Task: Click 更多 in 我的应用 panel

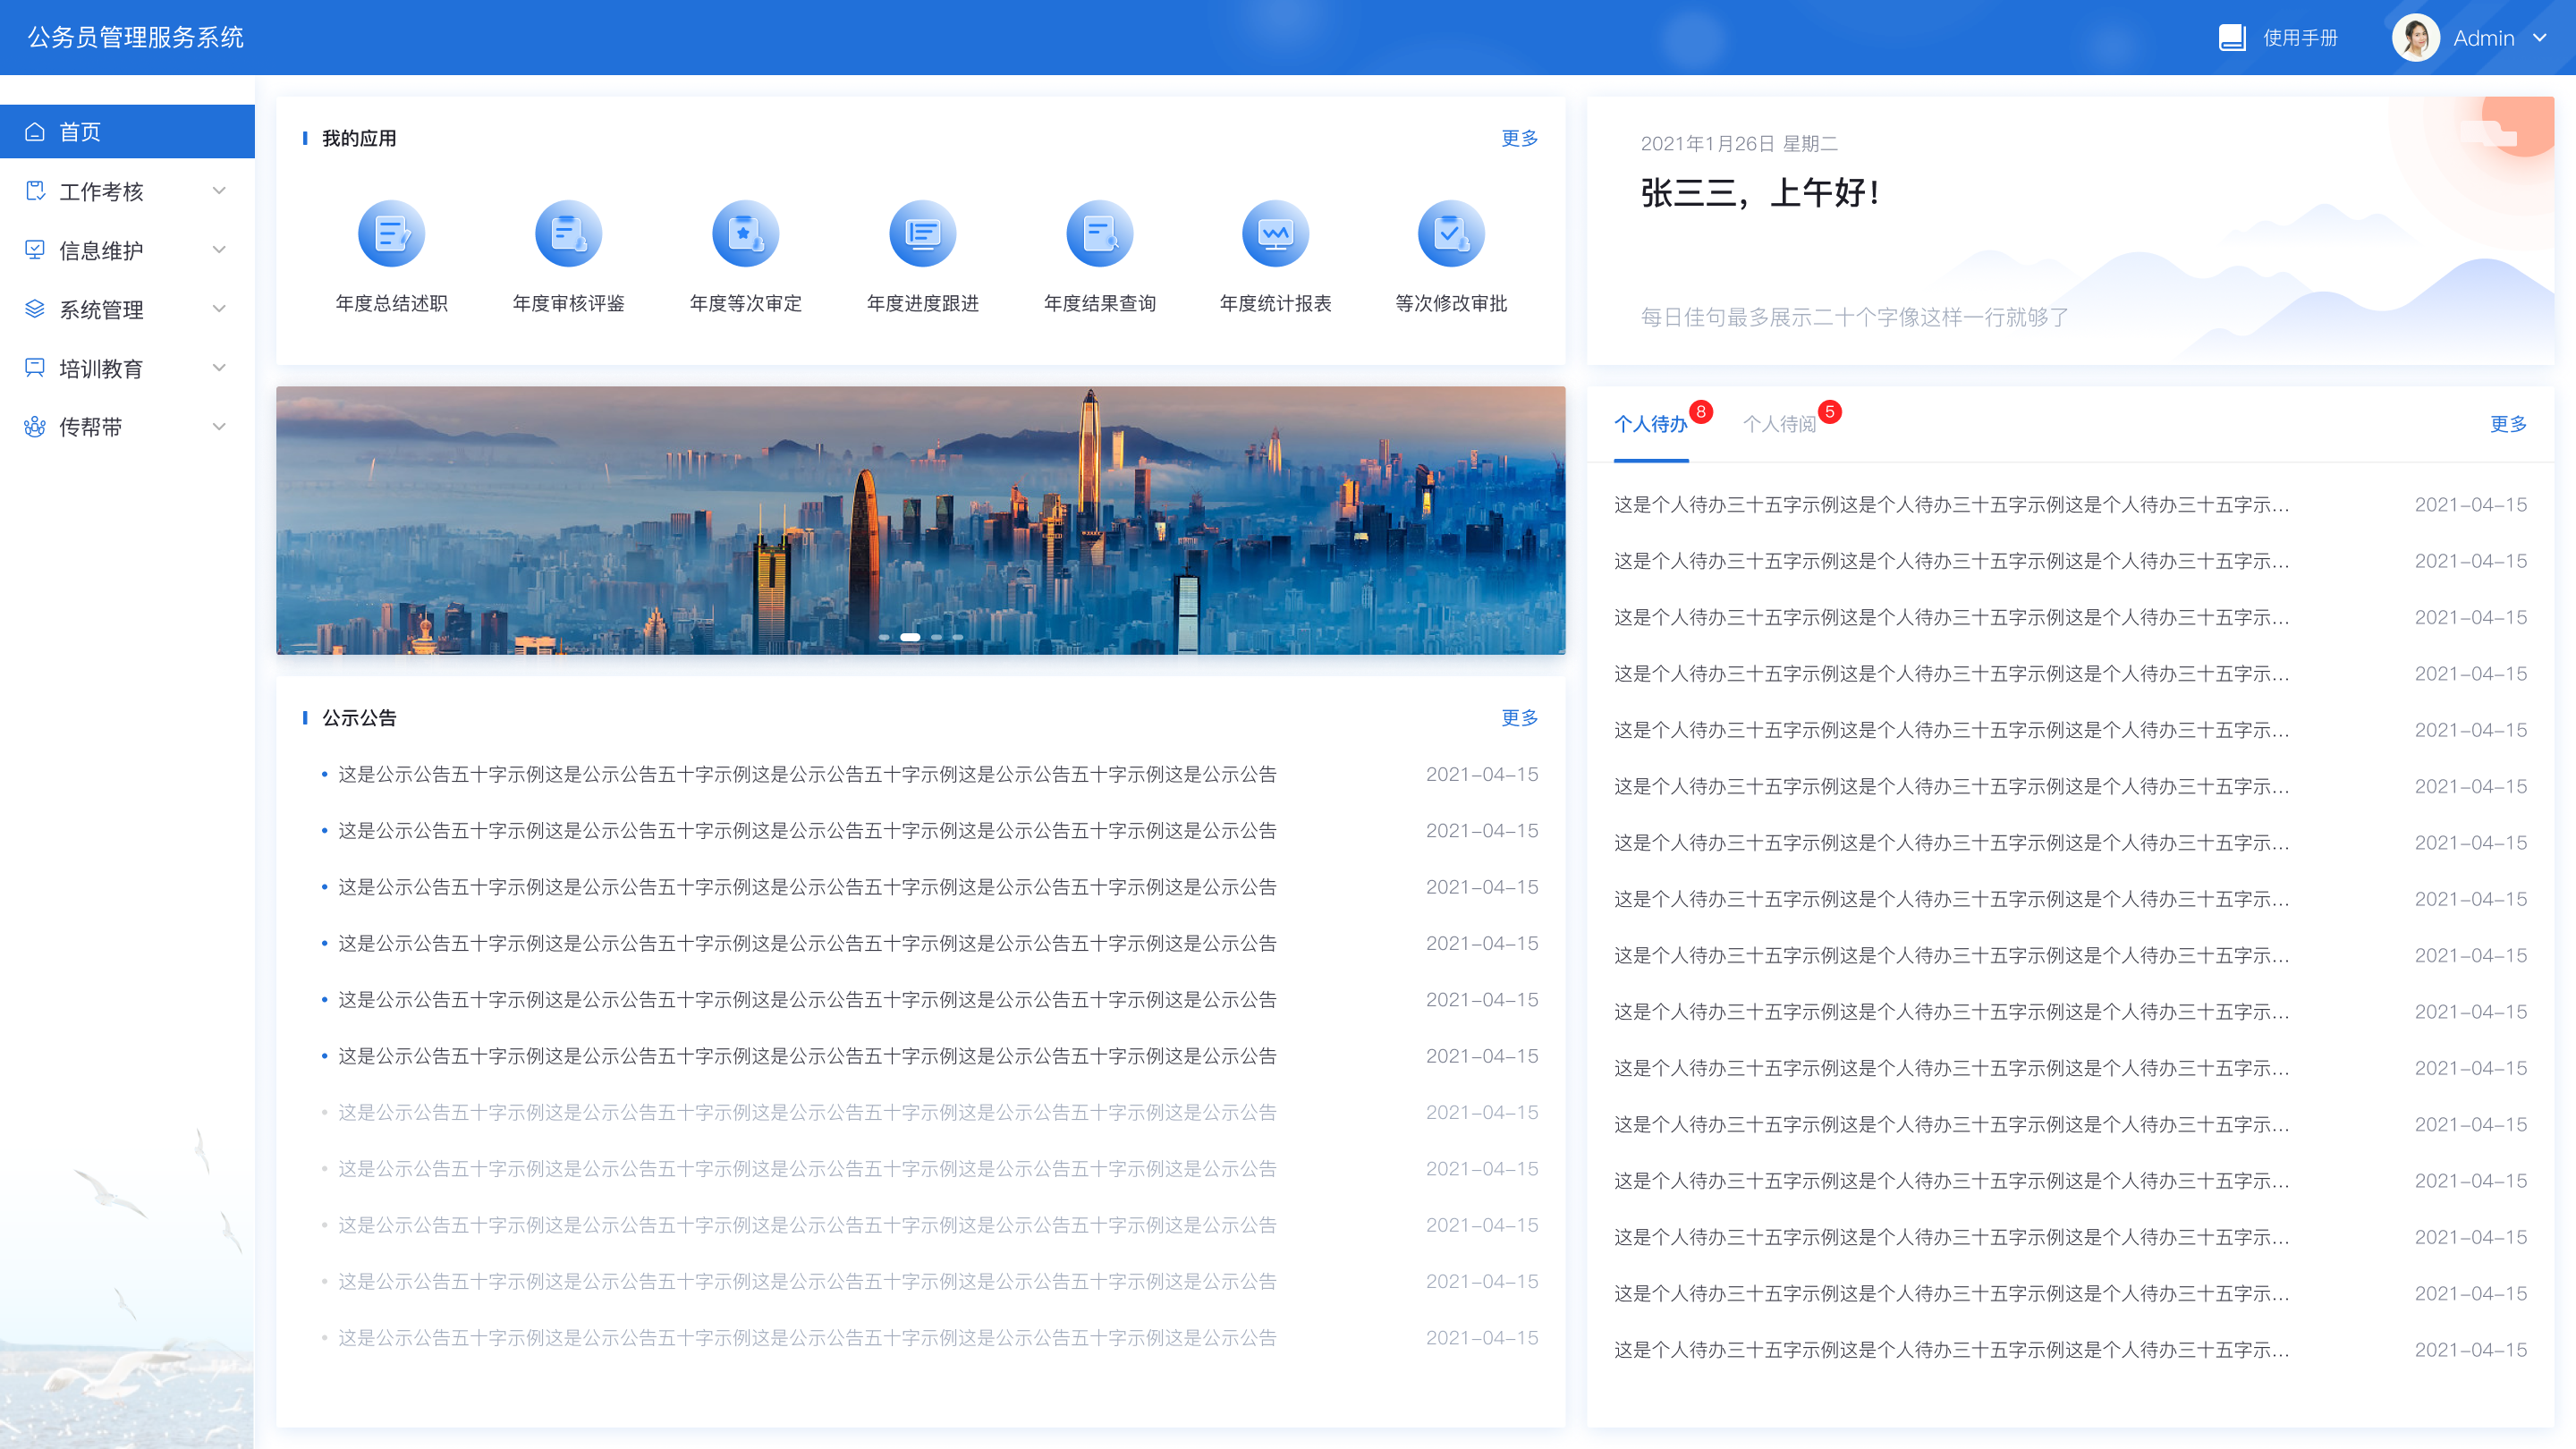Action: coord(1519,138)
